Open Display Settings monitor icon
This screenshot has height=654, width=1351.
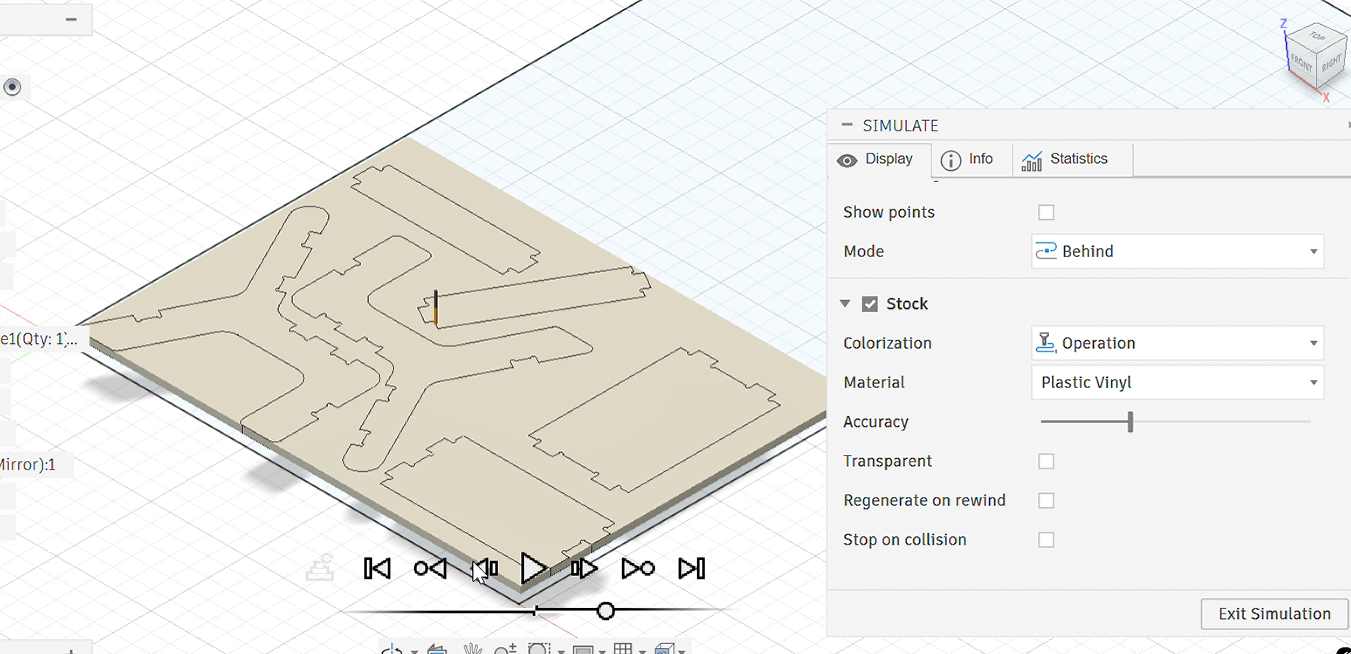(x=584, y=649)
